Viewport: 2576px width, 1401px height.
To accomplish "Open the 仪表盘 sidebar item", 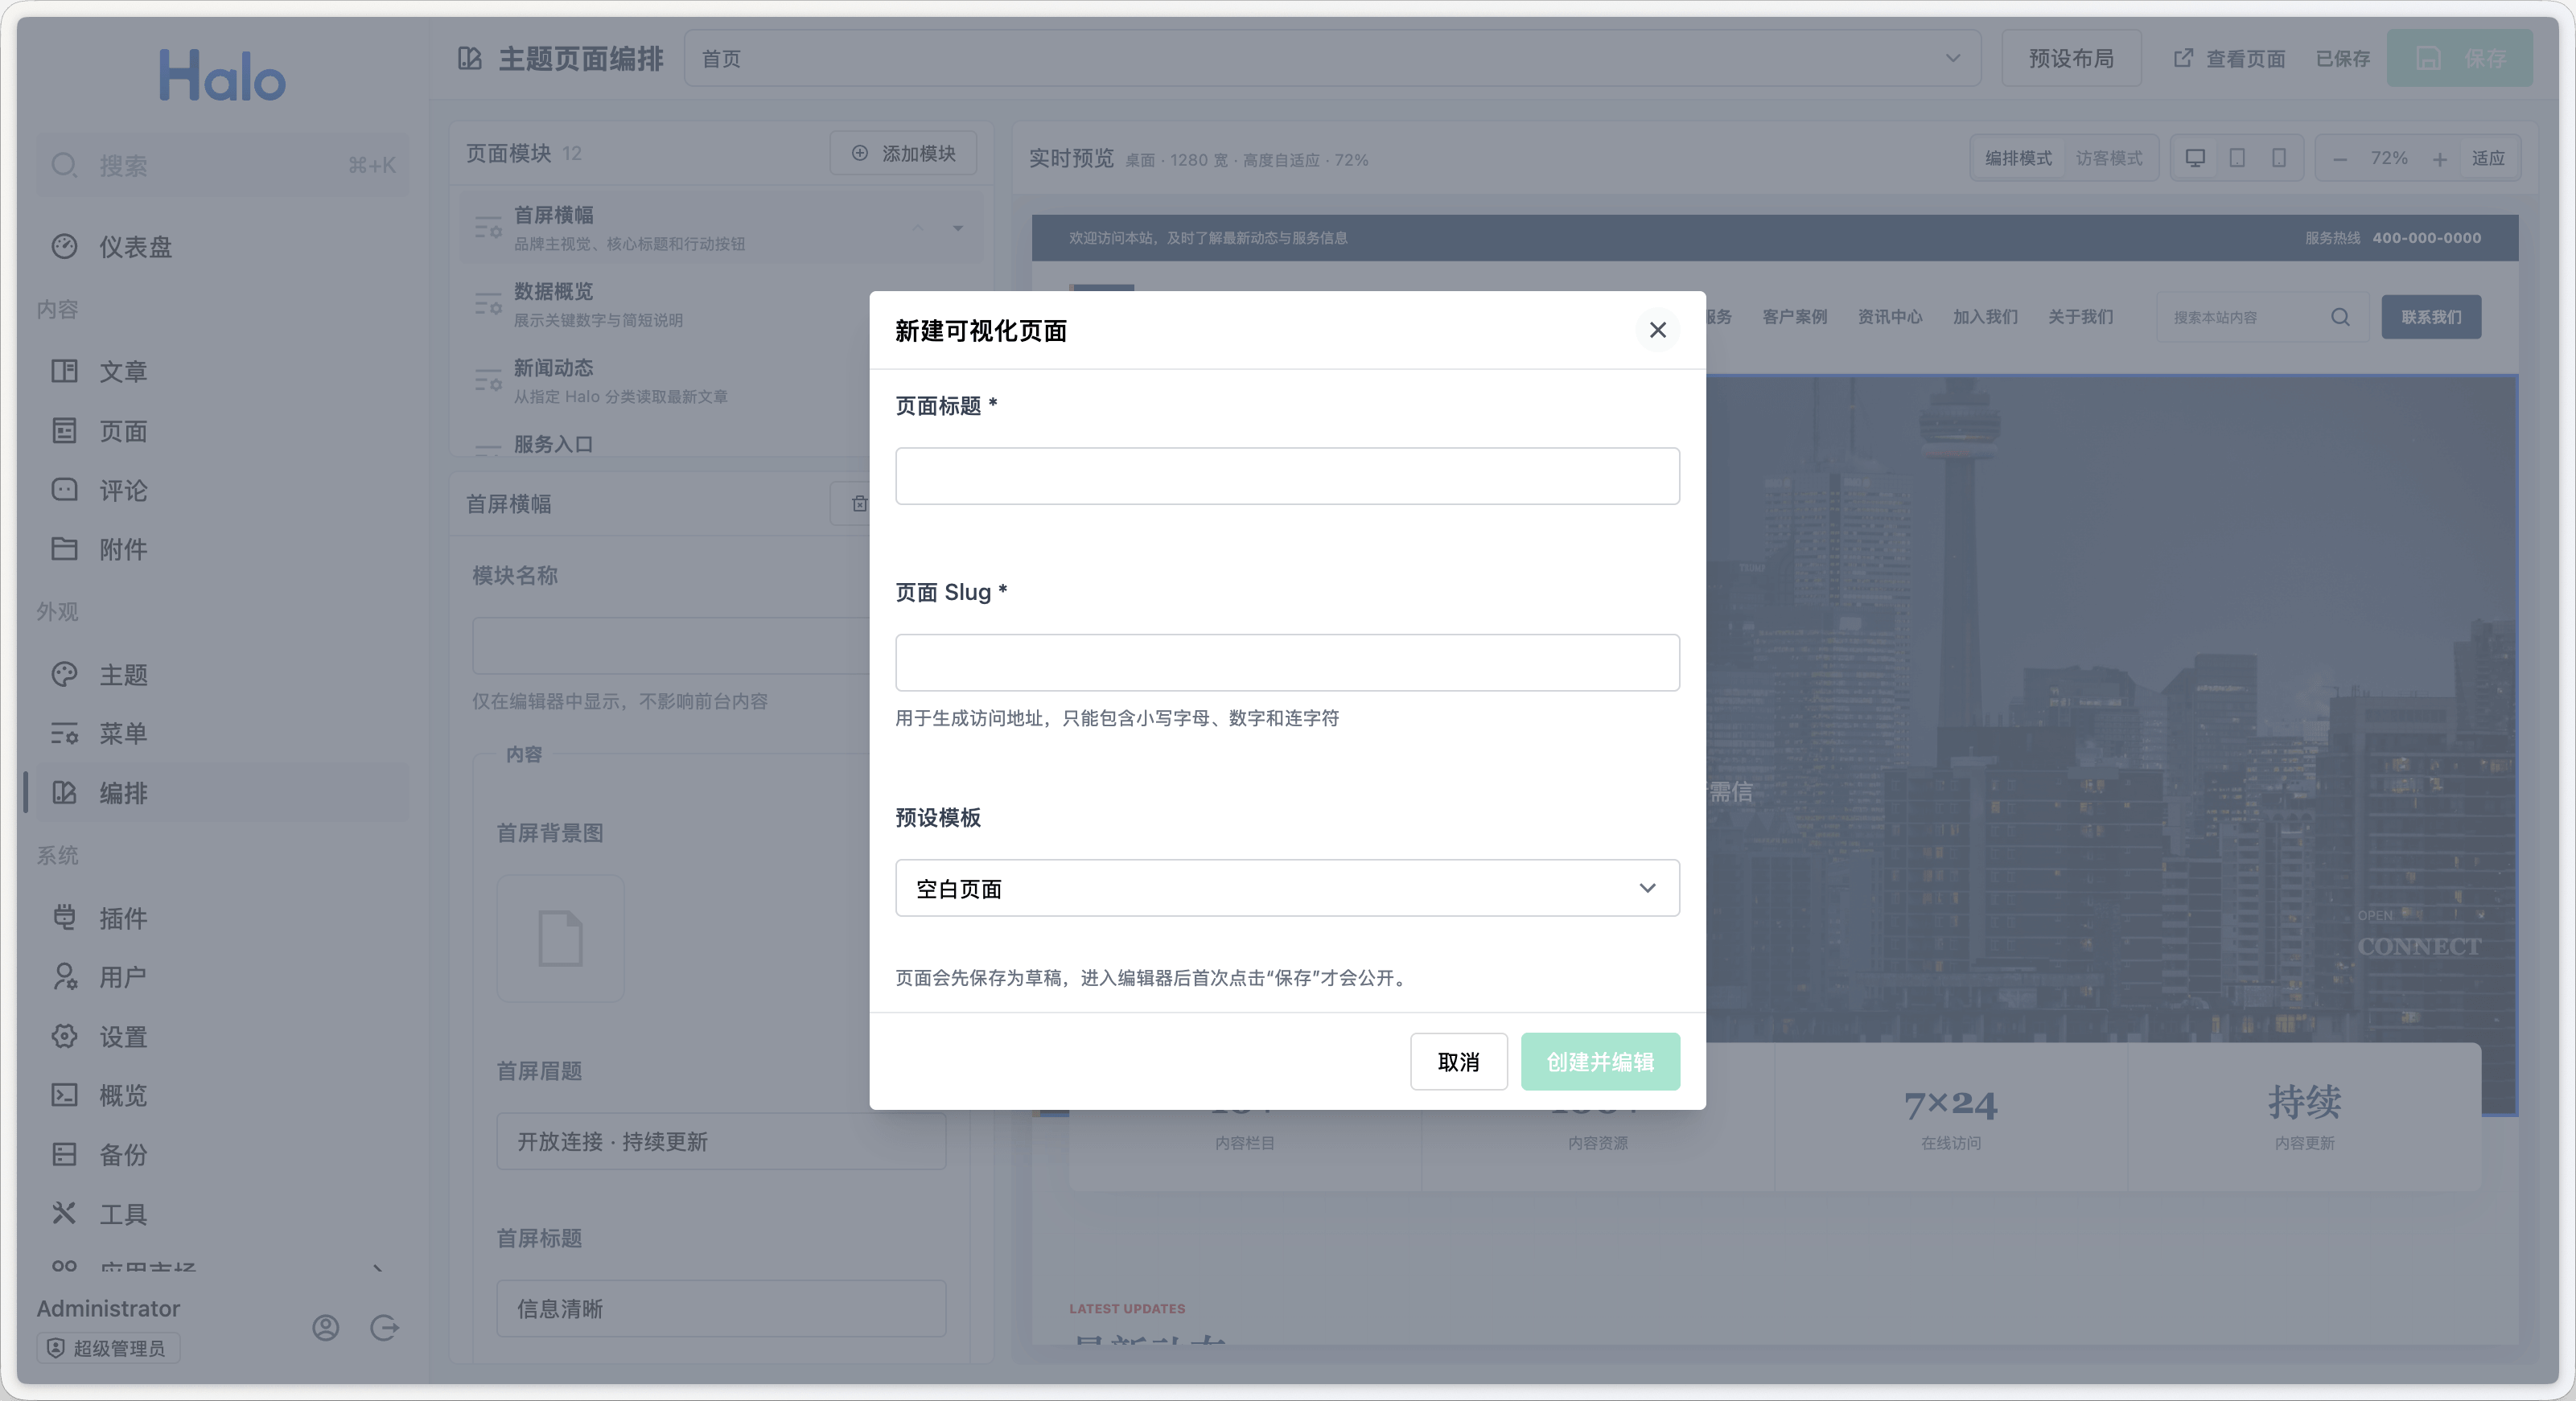I will pyautogui.click(x=222, y=247).
